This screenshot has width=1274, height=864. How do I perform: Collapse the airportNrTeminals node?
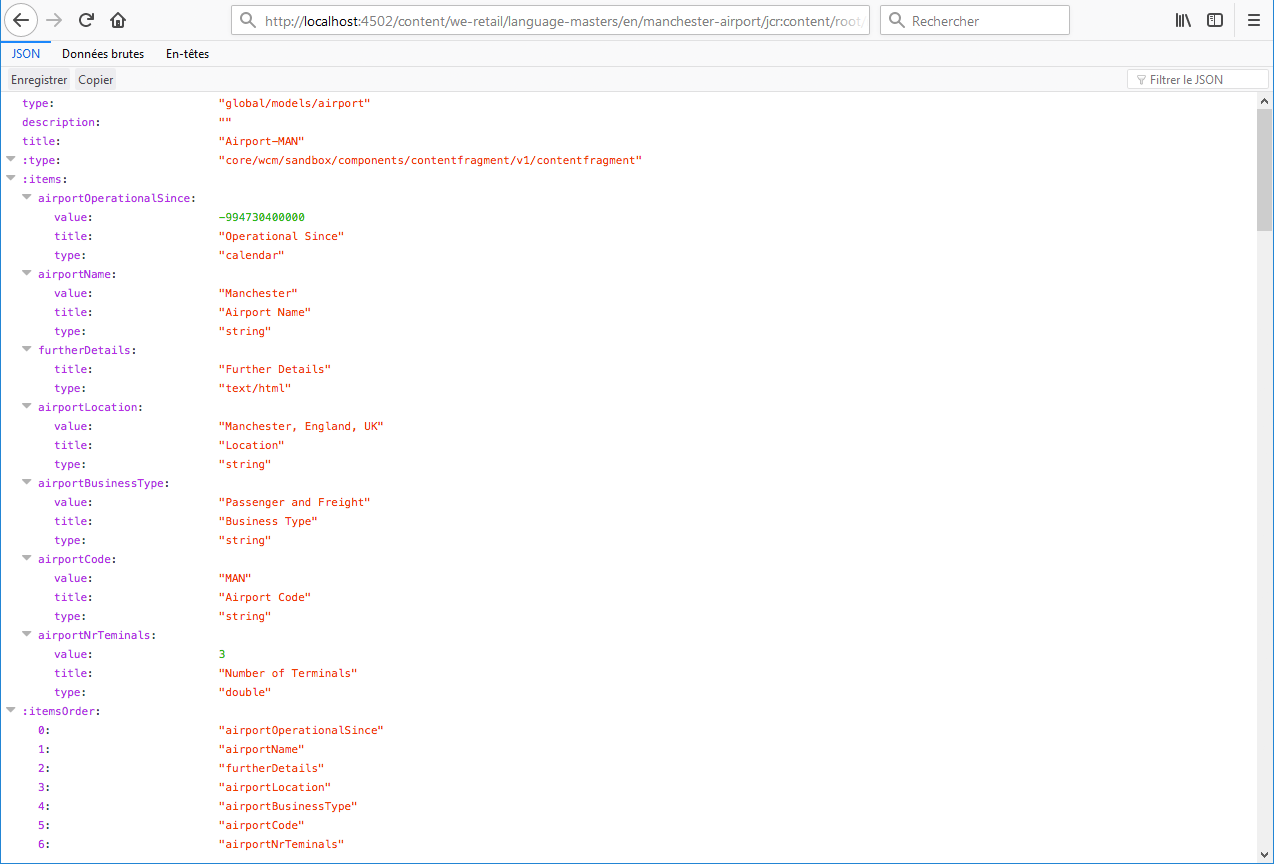click(27, 635)
